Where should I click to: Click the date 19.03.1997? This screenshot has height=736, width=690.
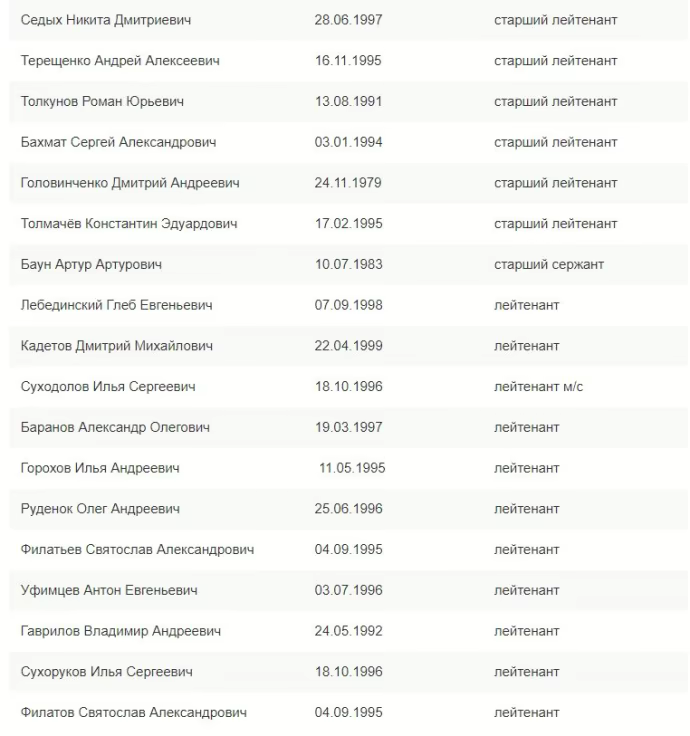pos(348,427)
